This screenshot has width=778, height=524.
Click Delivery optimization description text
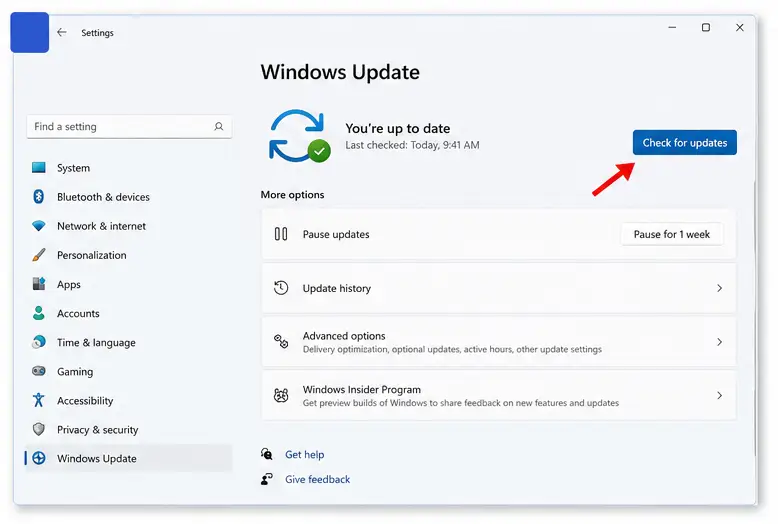[452, 349]
